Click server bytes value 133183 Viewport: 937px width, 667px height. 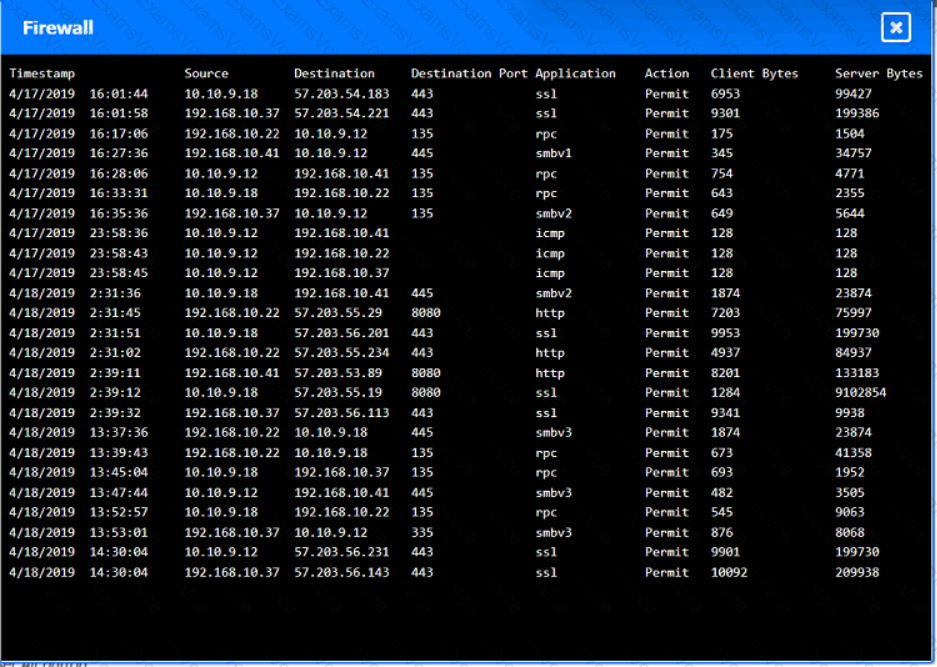pyautogui.click(x=857, y=374)
